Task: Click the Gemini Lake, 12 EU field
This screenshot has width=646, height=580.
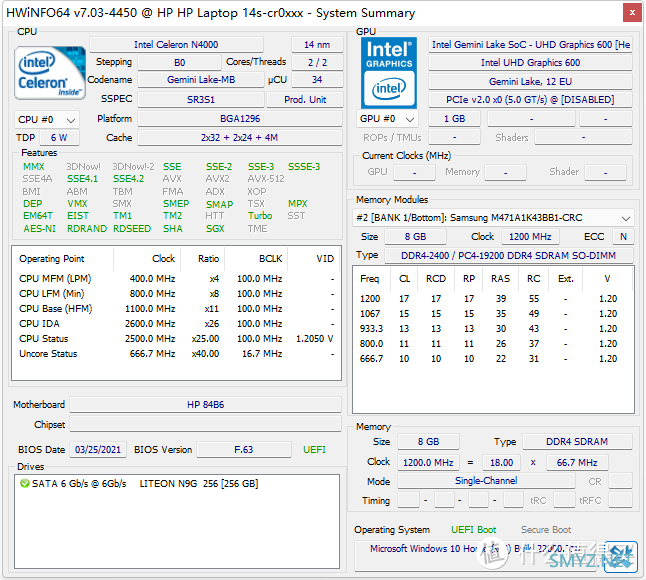Action: [x=531, y=82]
